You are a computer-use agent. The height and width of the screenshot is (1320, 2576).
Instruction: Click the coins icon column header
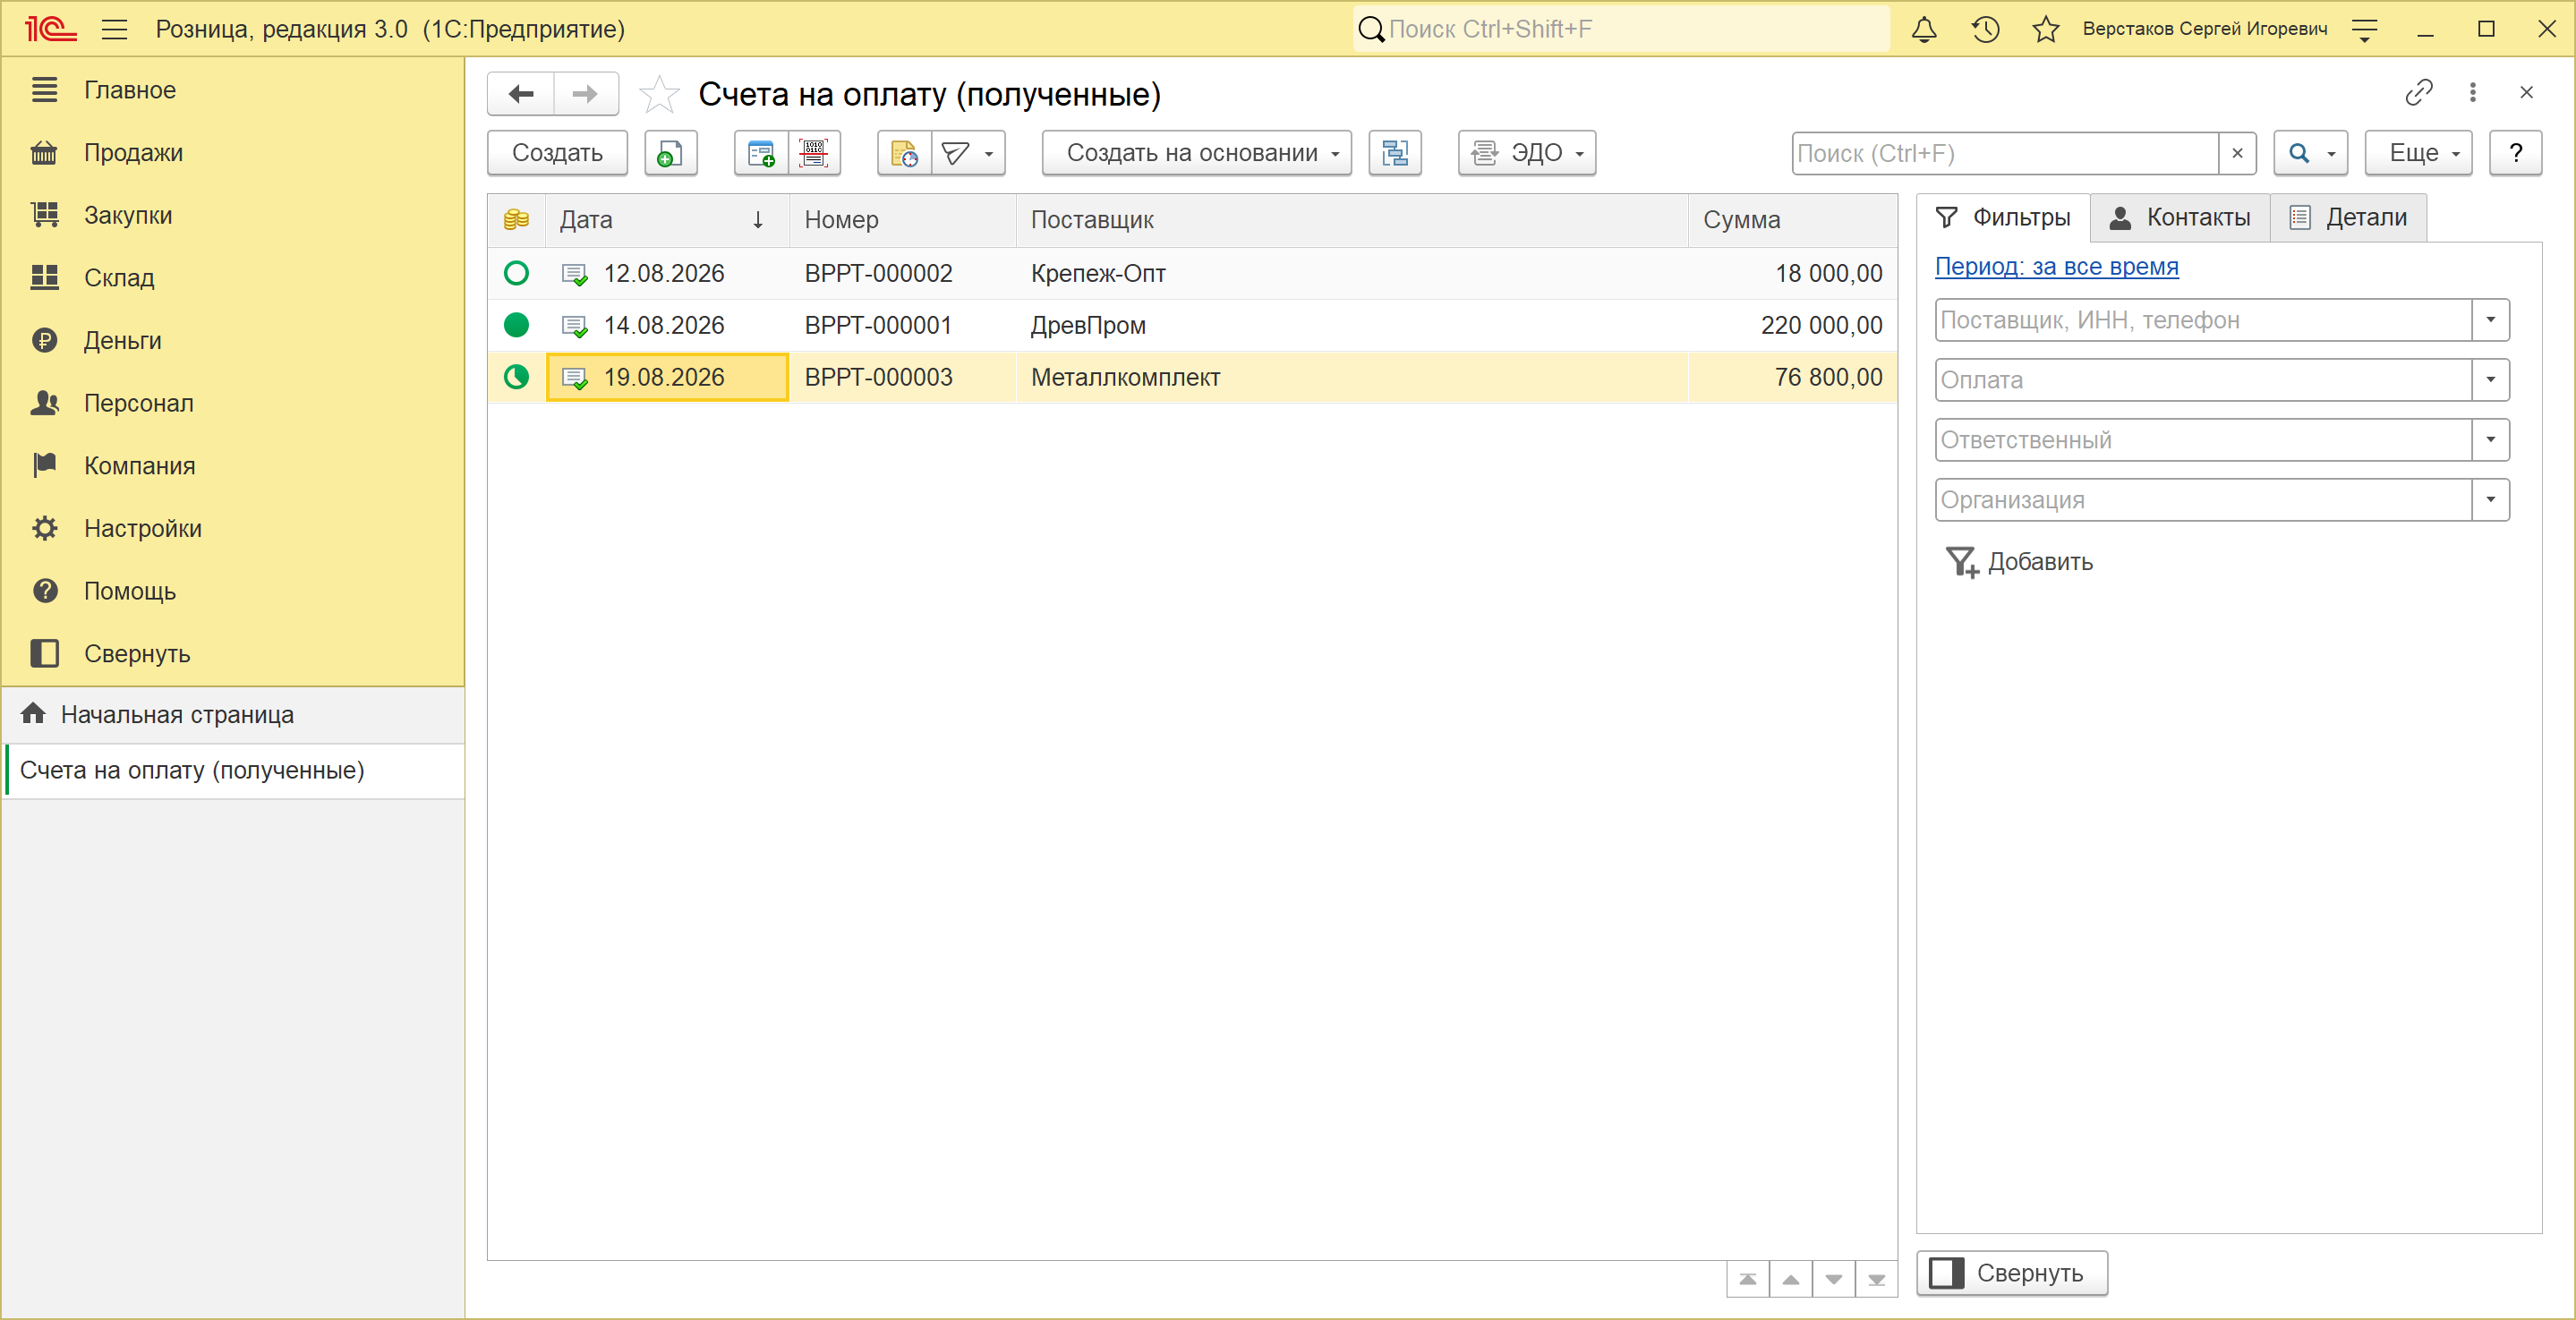coord(516,220)
